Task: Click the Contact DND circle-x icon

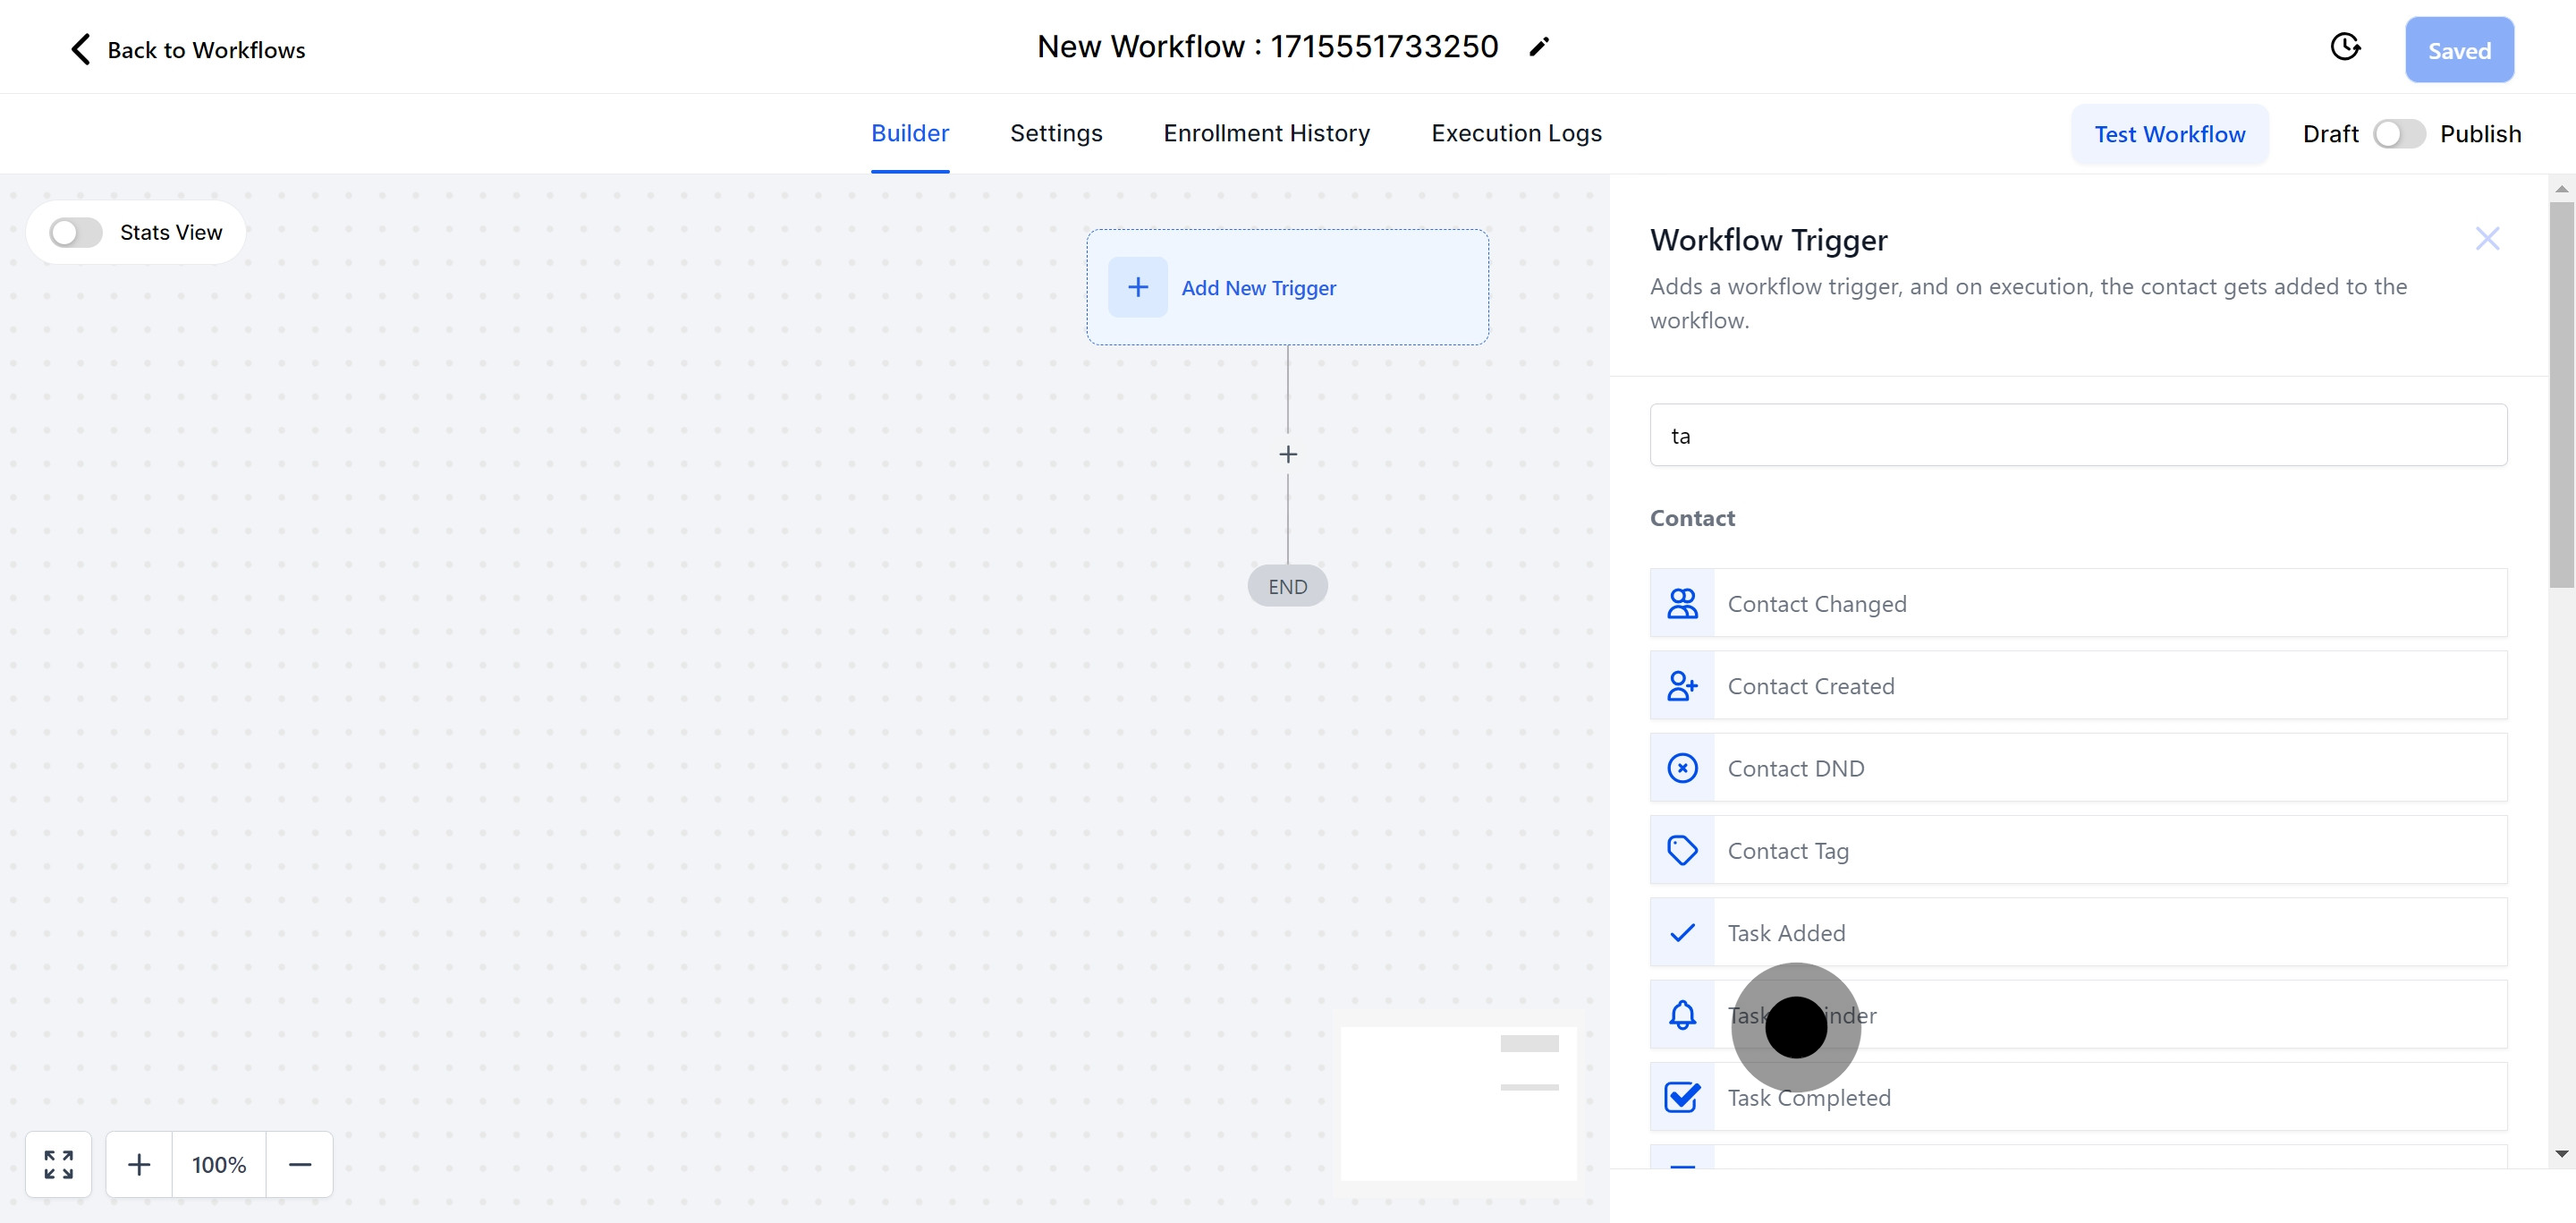Action: coord(1682,768)
